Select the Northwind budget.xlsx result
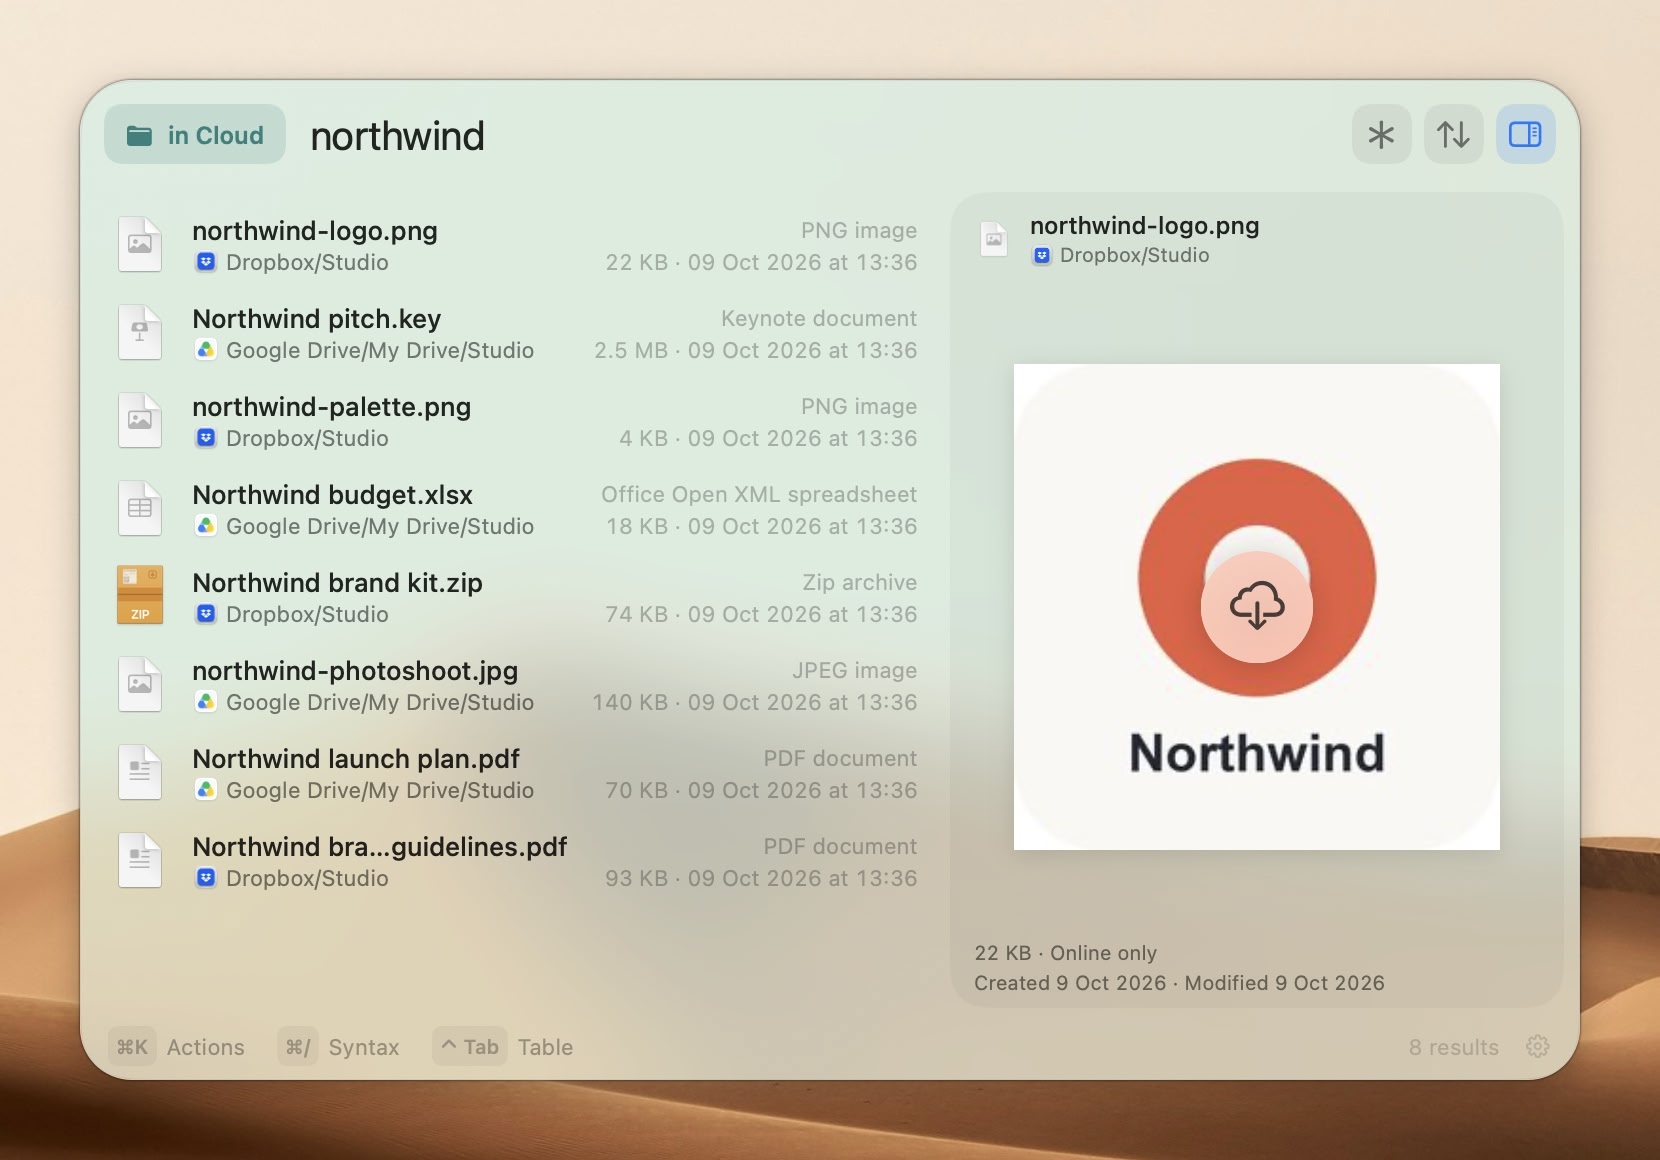Image resolution: width=1660 pixels, height=1160 pixels. [x=516, y=510]
